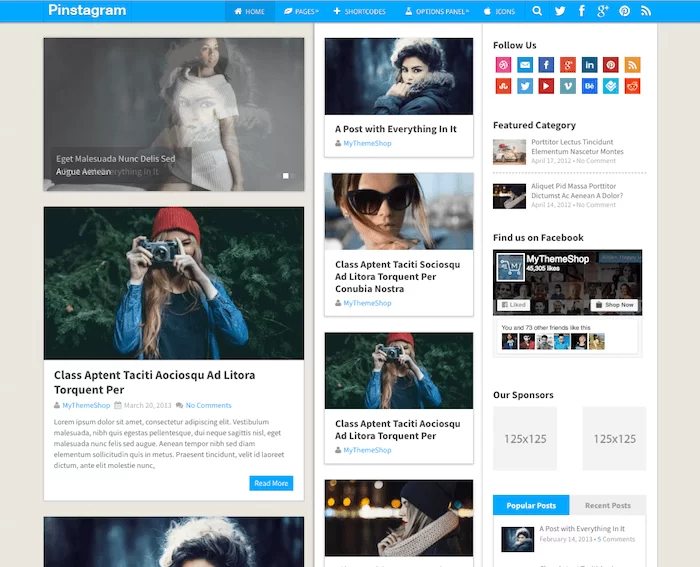Switch to the Recent Posts tab
Image resolution: width=700 pixels, height=567 pixels.
pos(608,505)
